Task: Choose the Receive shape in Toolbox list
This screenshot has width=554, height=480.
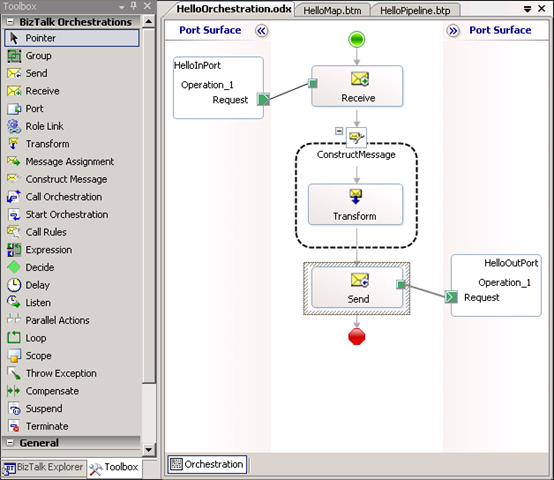Action: (72, 91)
